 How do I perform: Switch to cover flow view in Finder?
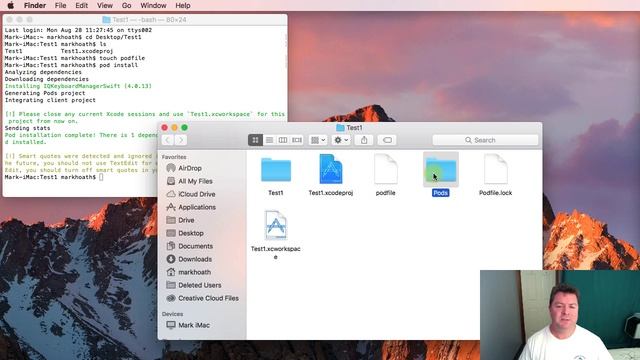297,140
